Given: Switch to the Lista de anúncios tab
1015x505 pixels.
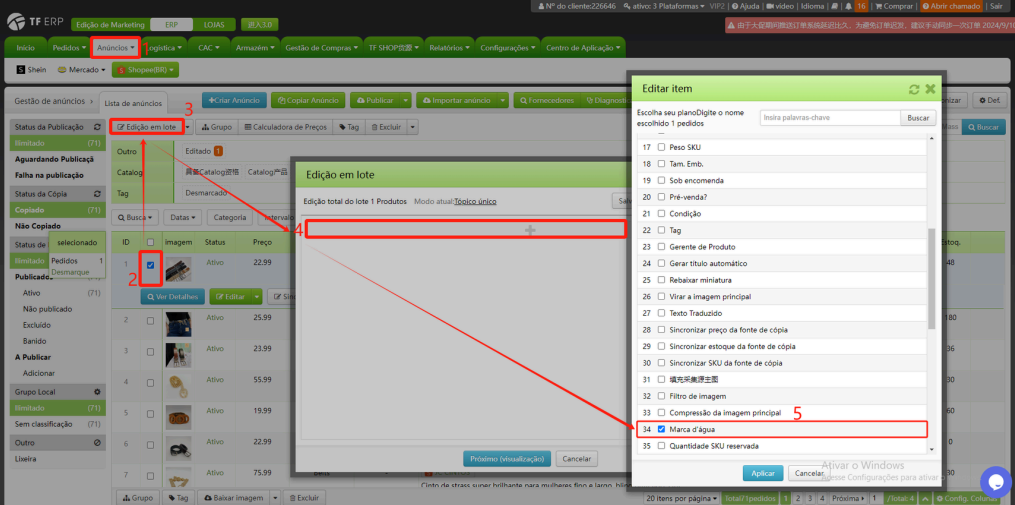Looking at the screenshot, I should [x=133, y=103].
